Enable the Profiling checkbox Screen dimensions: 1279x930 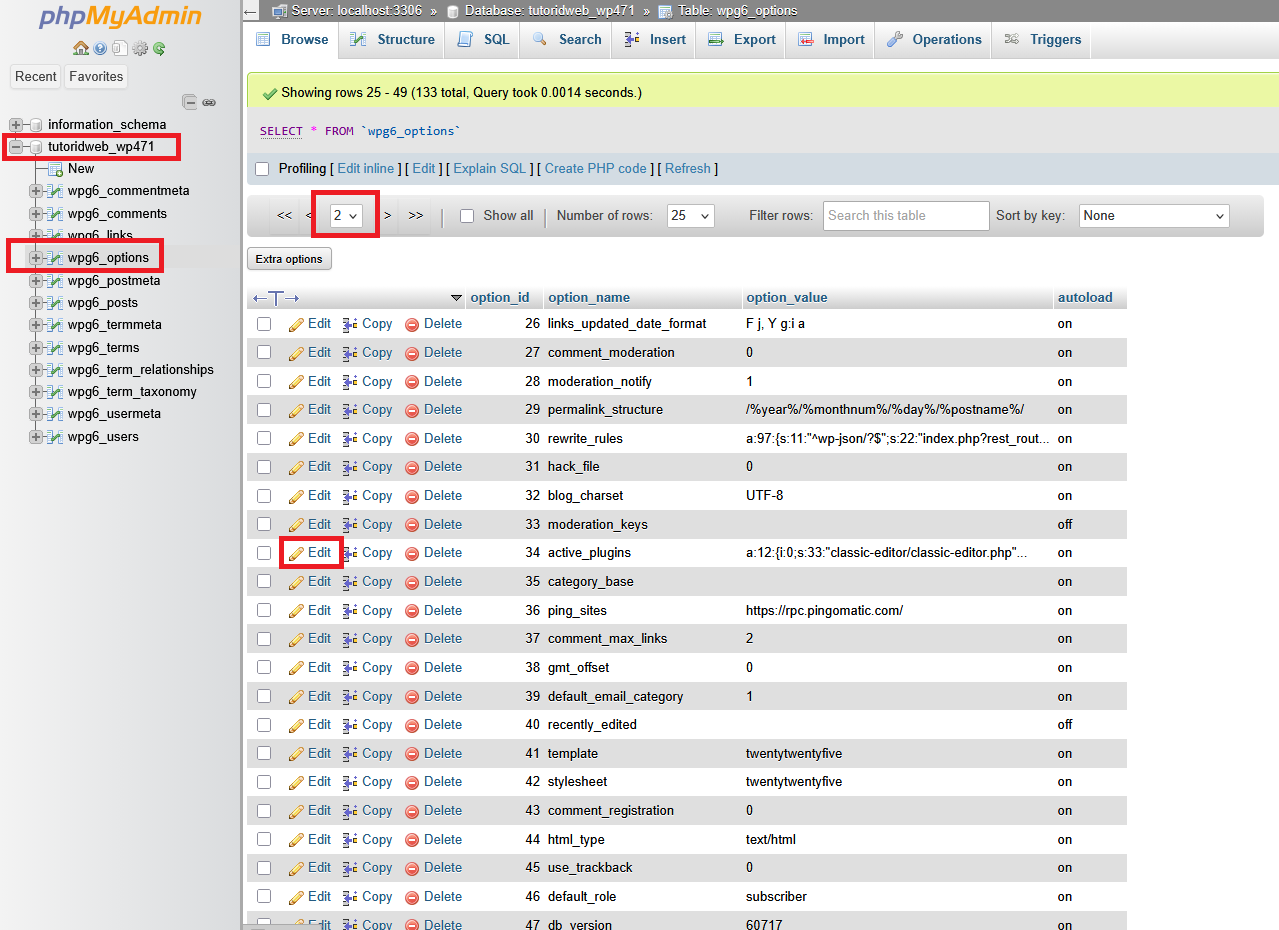point(261,168)
